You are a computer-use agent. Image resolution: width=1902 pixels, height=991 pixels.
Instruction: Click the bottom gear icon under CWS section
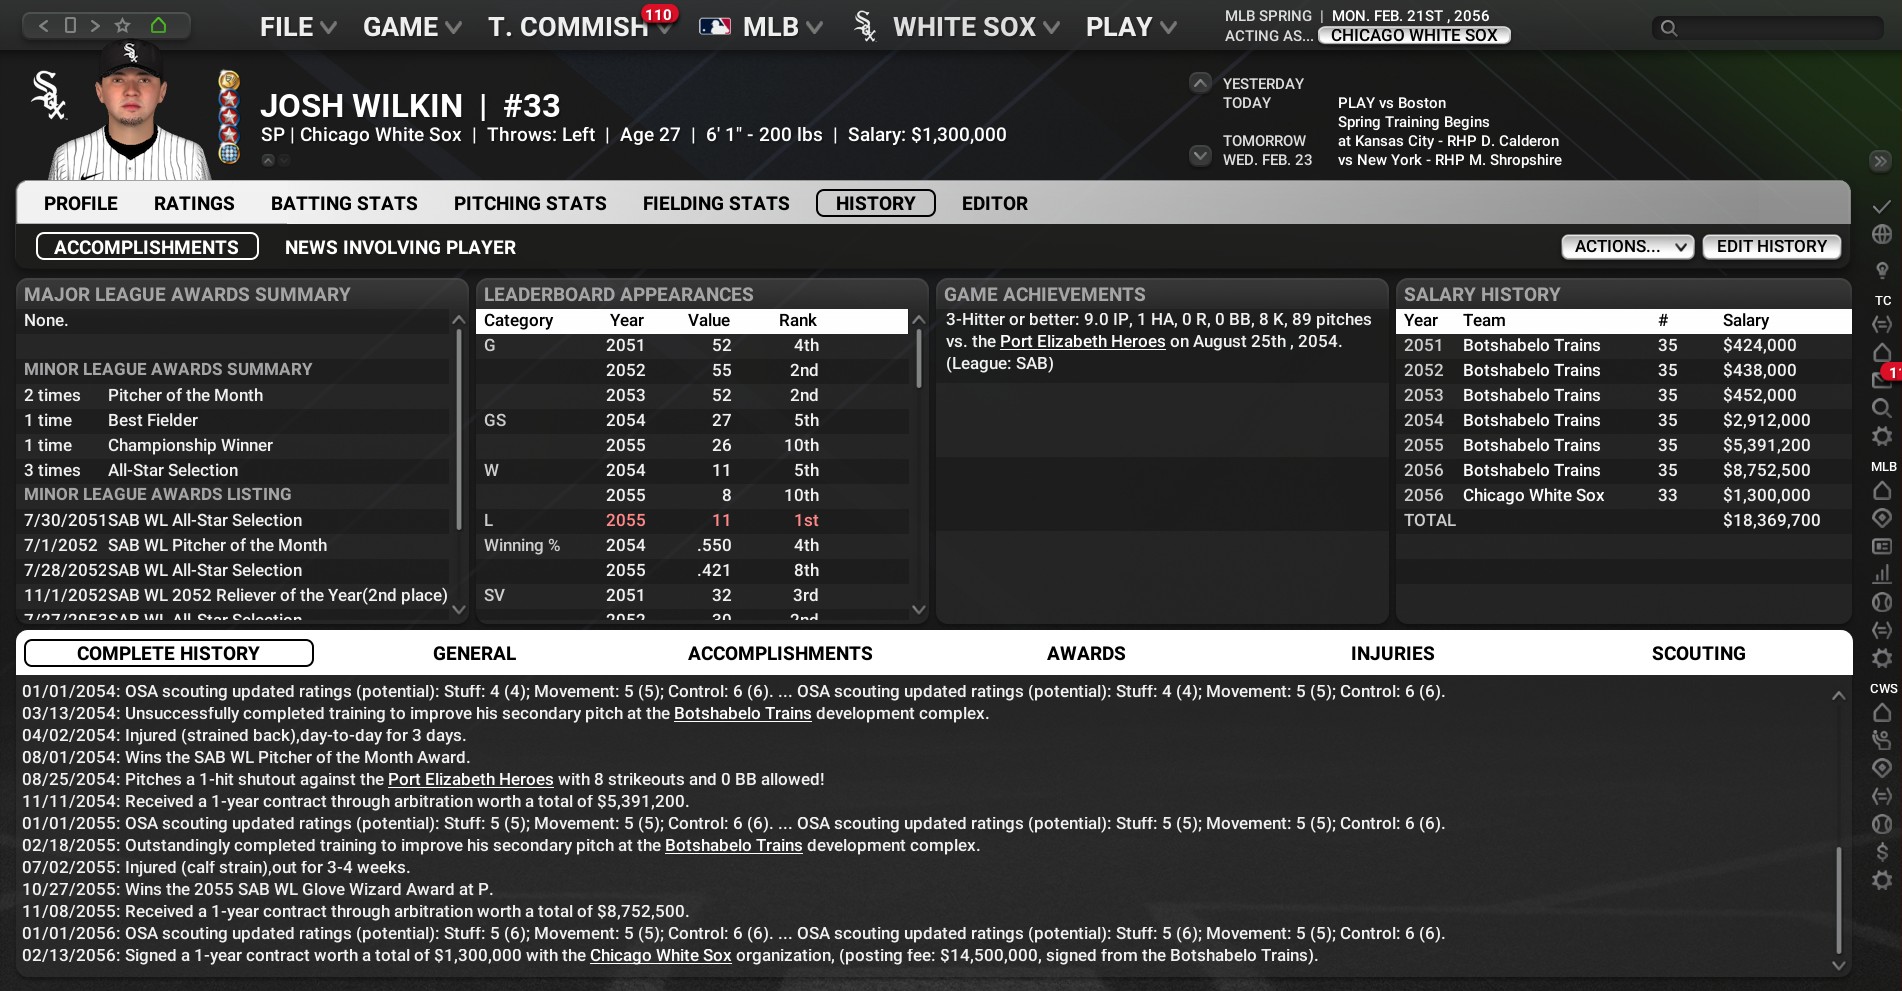coord(1881,880)
